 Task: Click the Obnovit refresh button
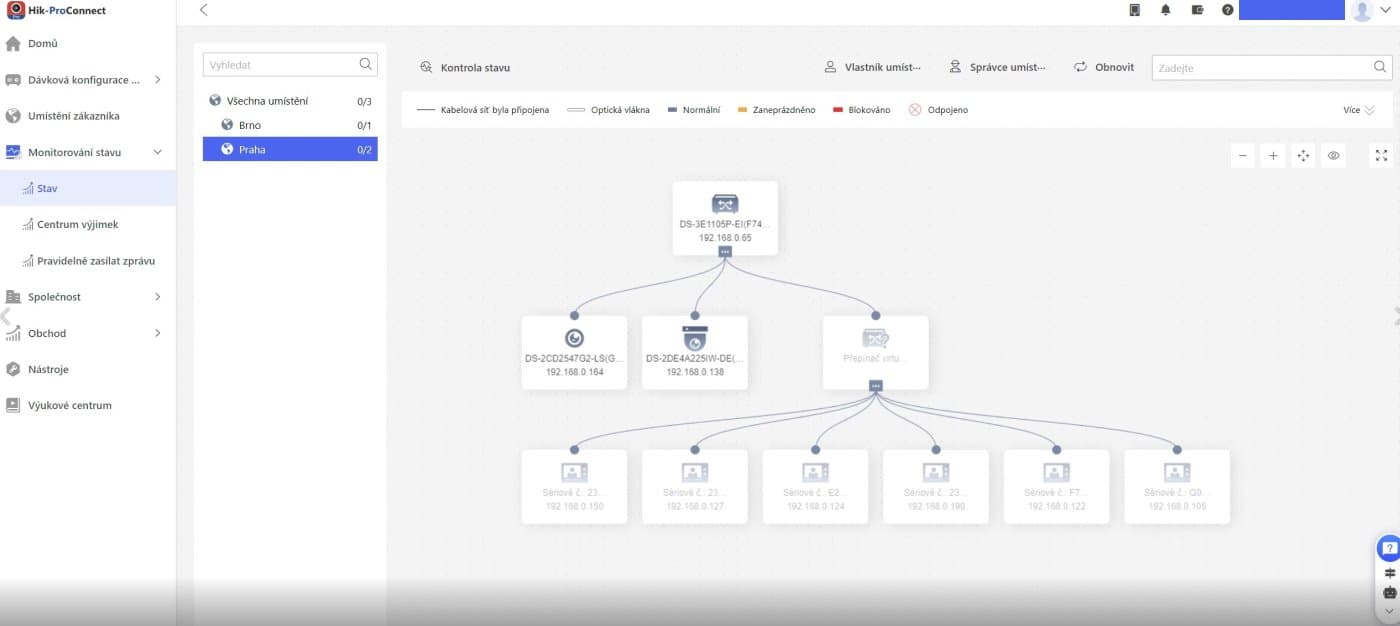1104,67
